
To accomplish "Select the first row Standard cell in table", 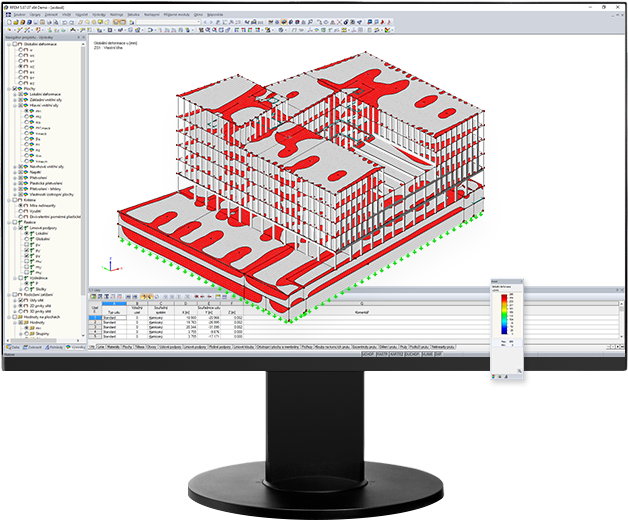I will point(114,318).
